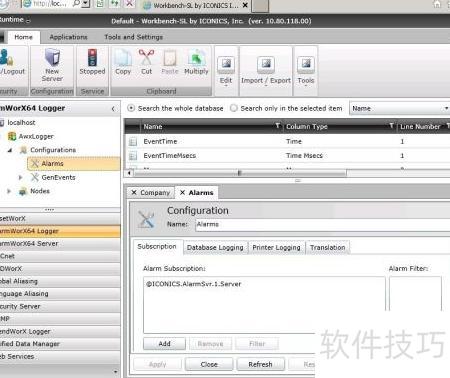Open TrendWorX Logger provider

point(60,331)
